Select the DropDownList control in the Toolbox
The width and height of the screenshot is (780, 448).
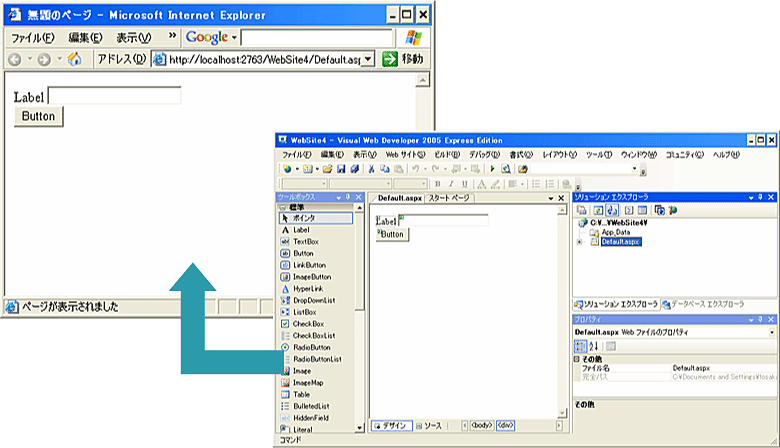tap(316, 300)
